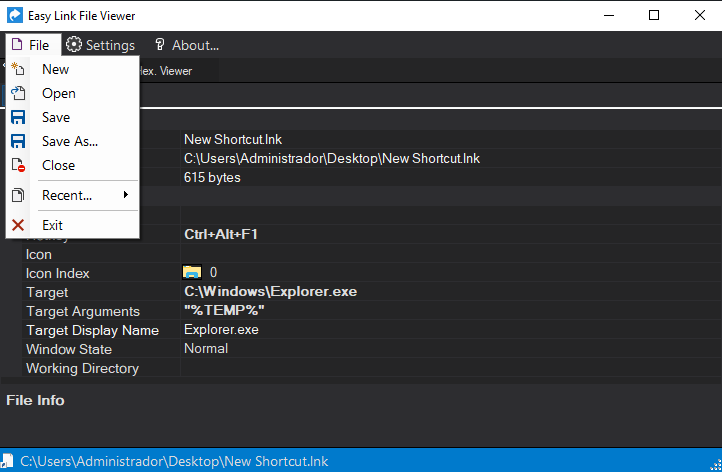Image resolution: width=722 pixels, height=472 pixels.
Task: Click the Target Arguments value "%TEMP%"
Action: tap(224, 310)
